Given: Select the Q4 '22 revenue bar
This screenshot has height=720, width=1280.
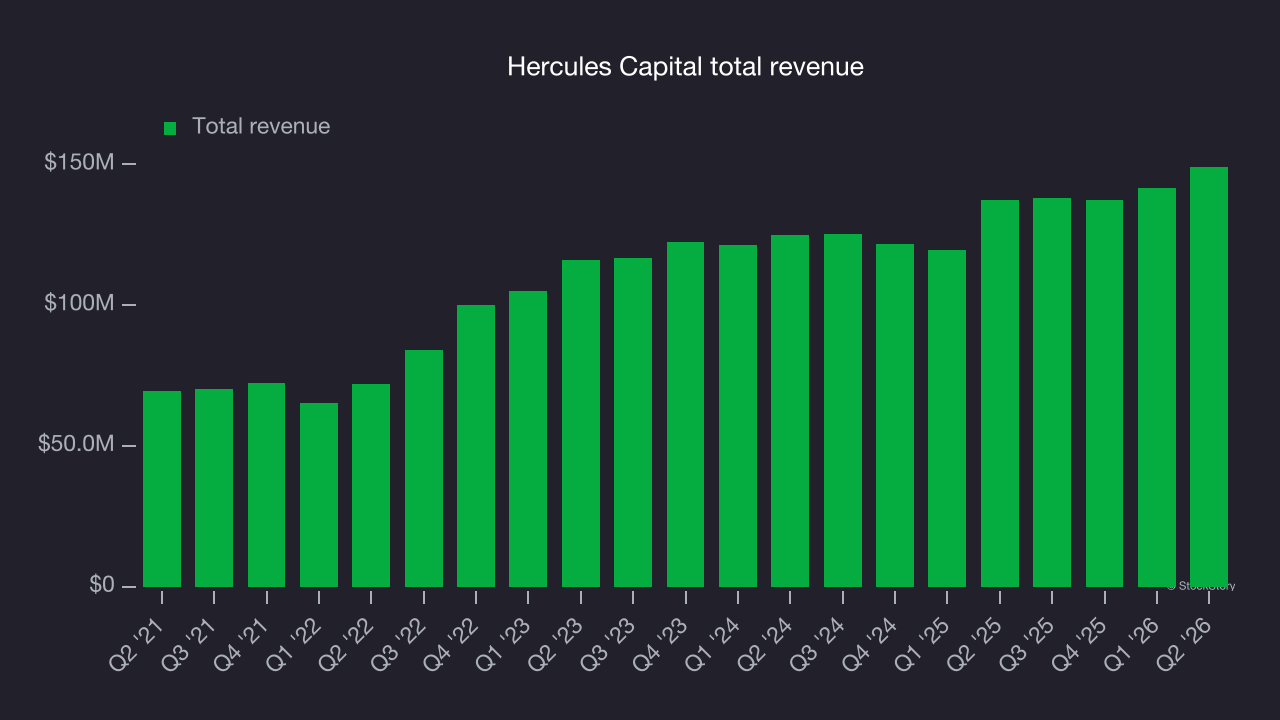Looking at the screenshot, I should click(x=476, y=446).
